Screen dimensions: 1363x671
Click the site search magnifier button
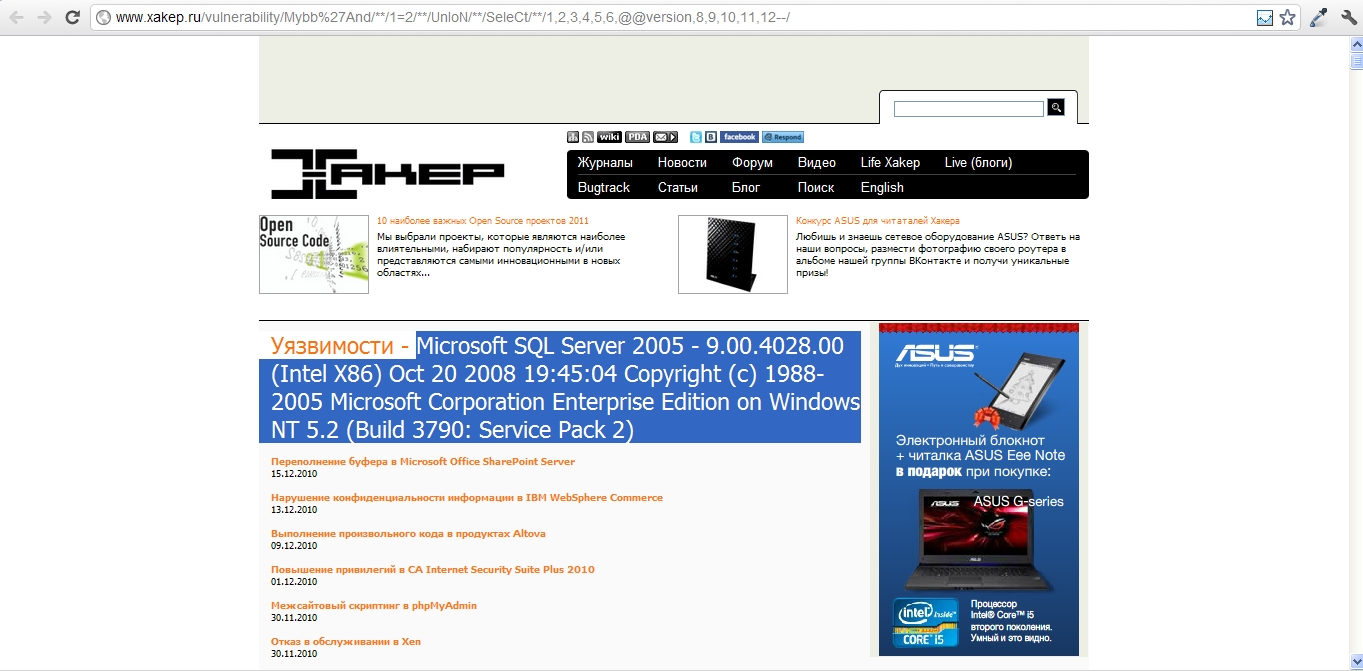[x=1055, y=107]
